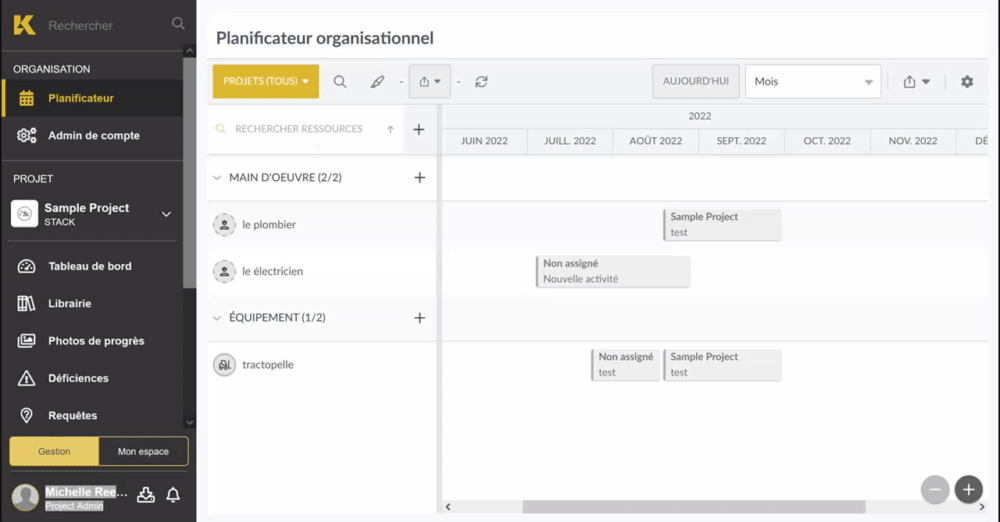The width and height of the screenshot is (1000, 522).
Task: Click the sidebar search magnifier icon
Action: click(x=178, y=24)
